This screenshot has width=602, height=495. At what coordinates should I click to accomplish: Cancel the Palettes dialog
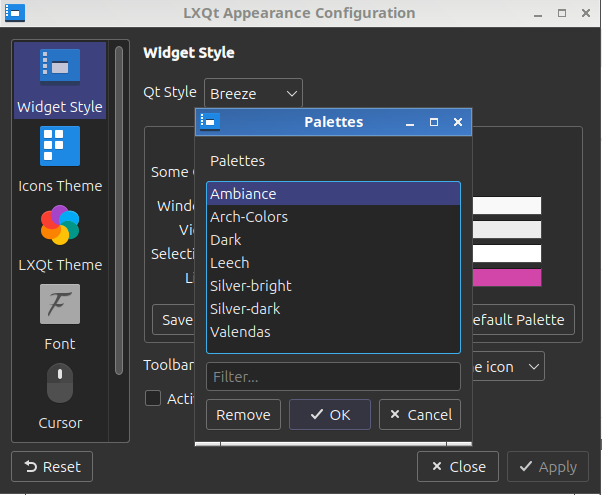point(419,415)
